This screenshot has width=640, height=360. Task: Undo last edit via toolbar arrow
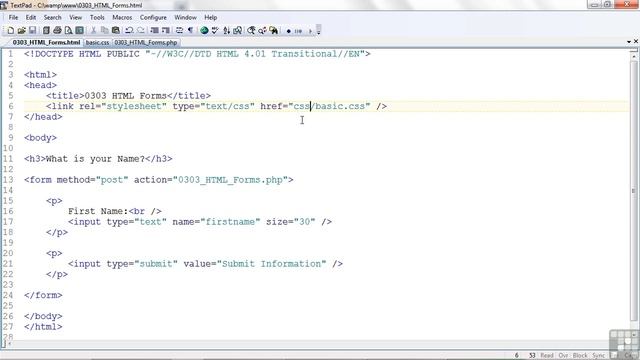coord(129,31)
